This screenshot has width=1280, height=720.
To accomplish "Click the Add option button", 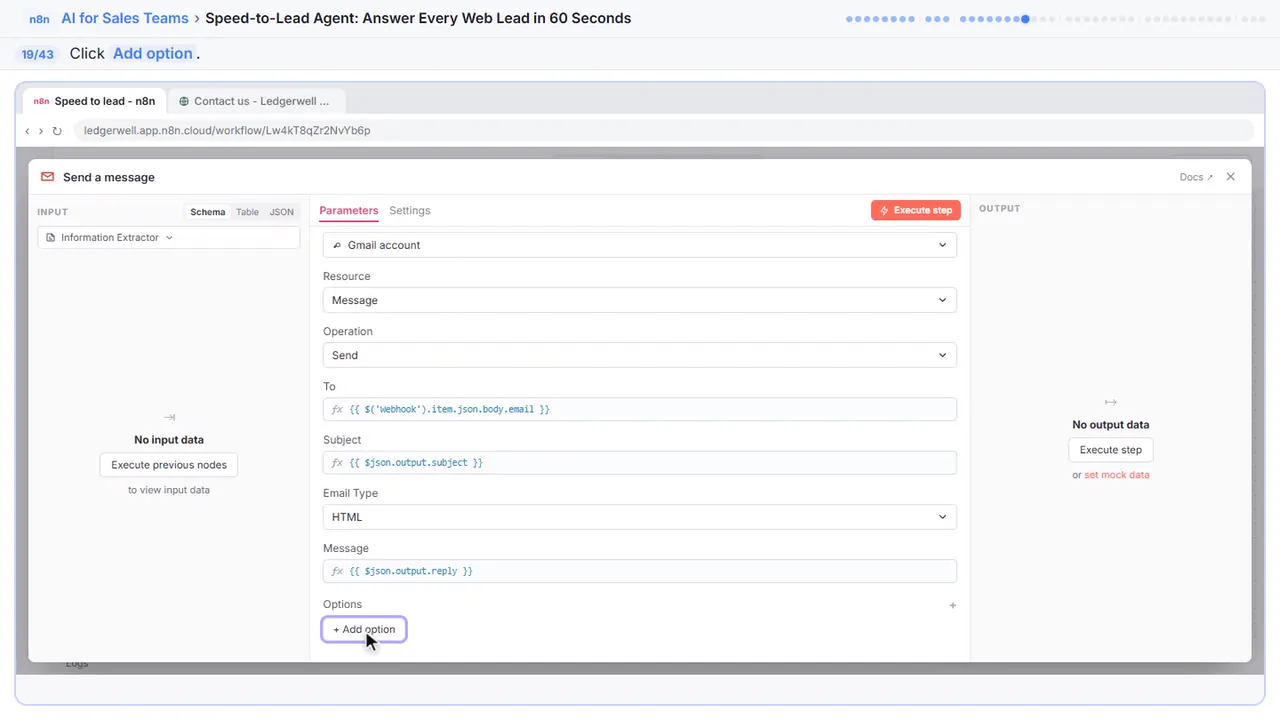I will [364, 629].
